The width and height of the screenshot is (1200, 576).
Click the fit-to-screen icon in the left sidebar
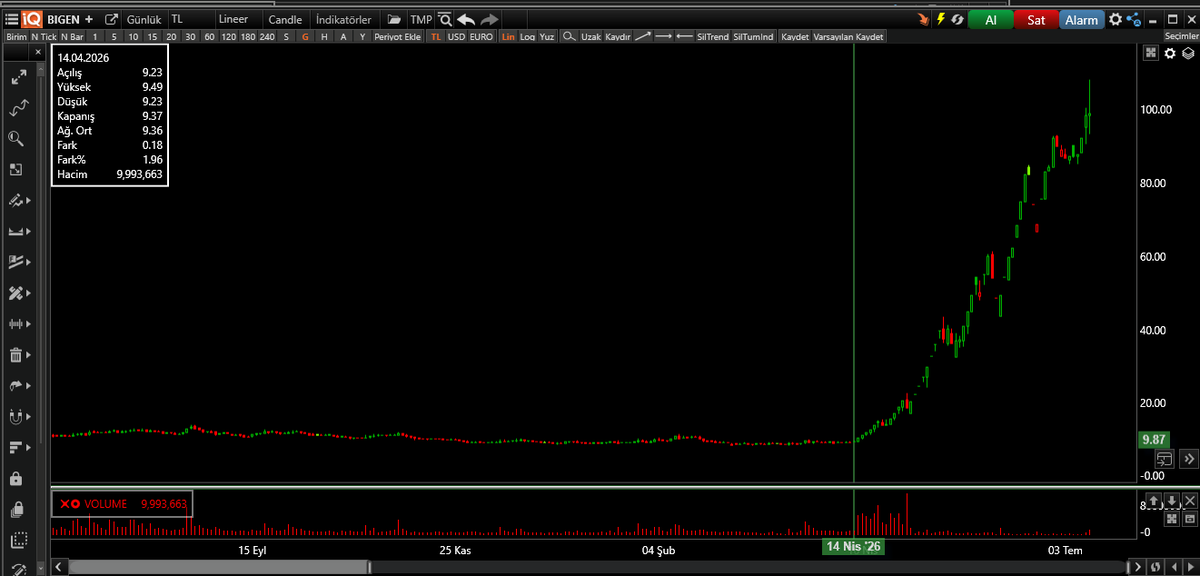coord(16,170)
